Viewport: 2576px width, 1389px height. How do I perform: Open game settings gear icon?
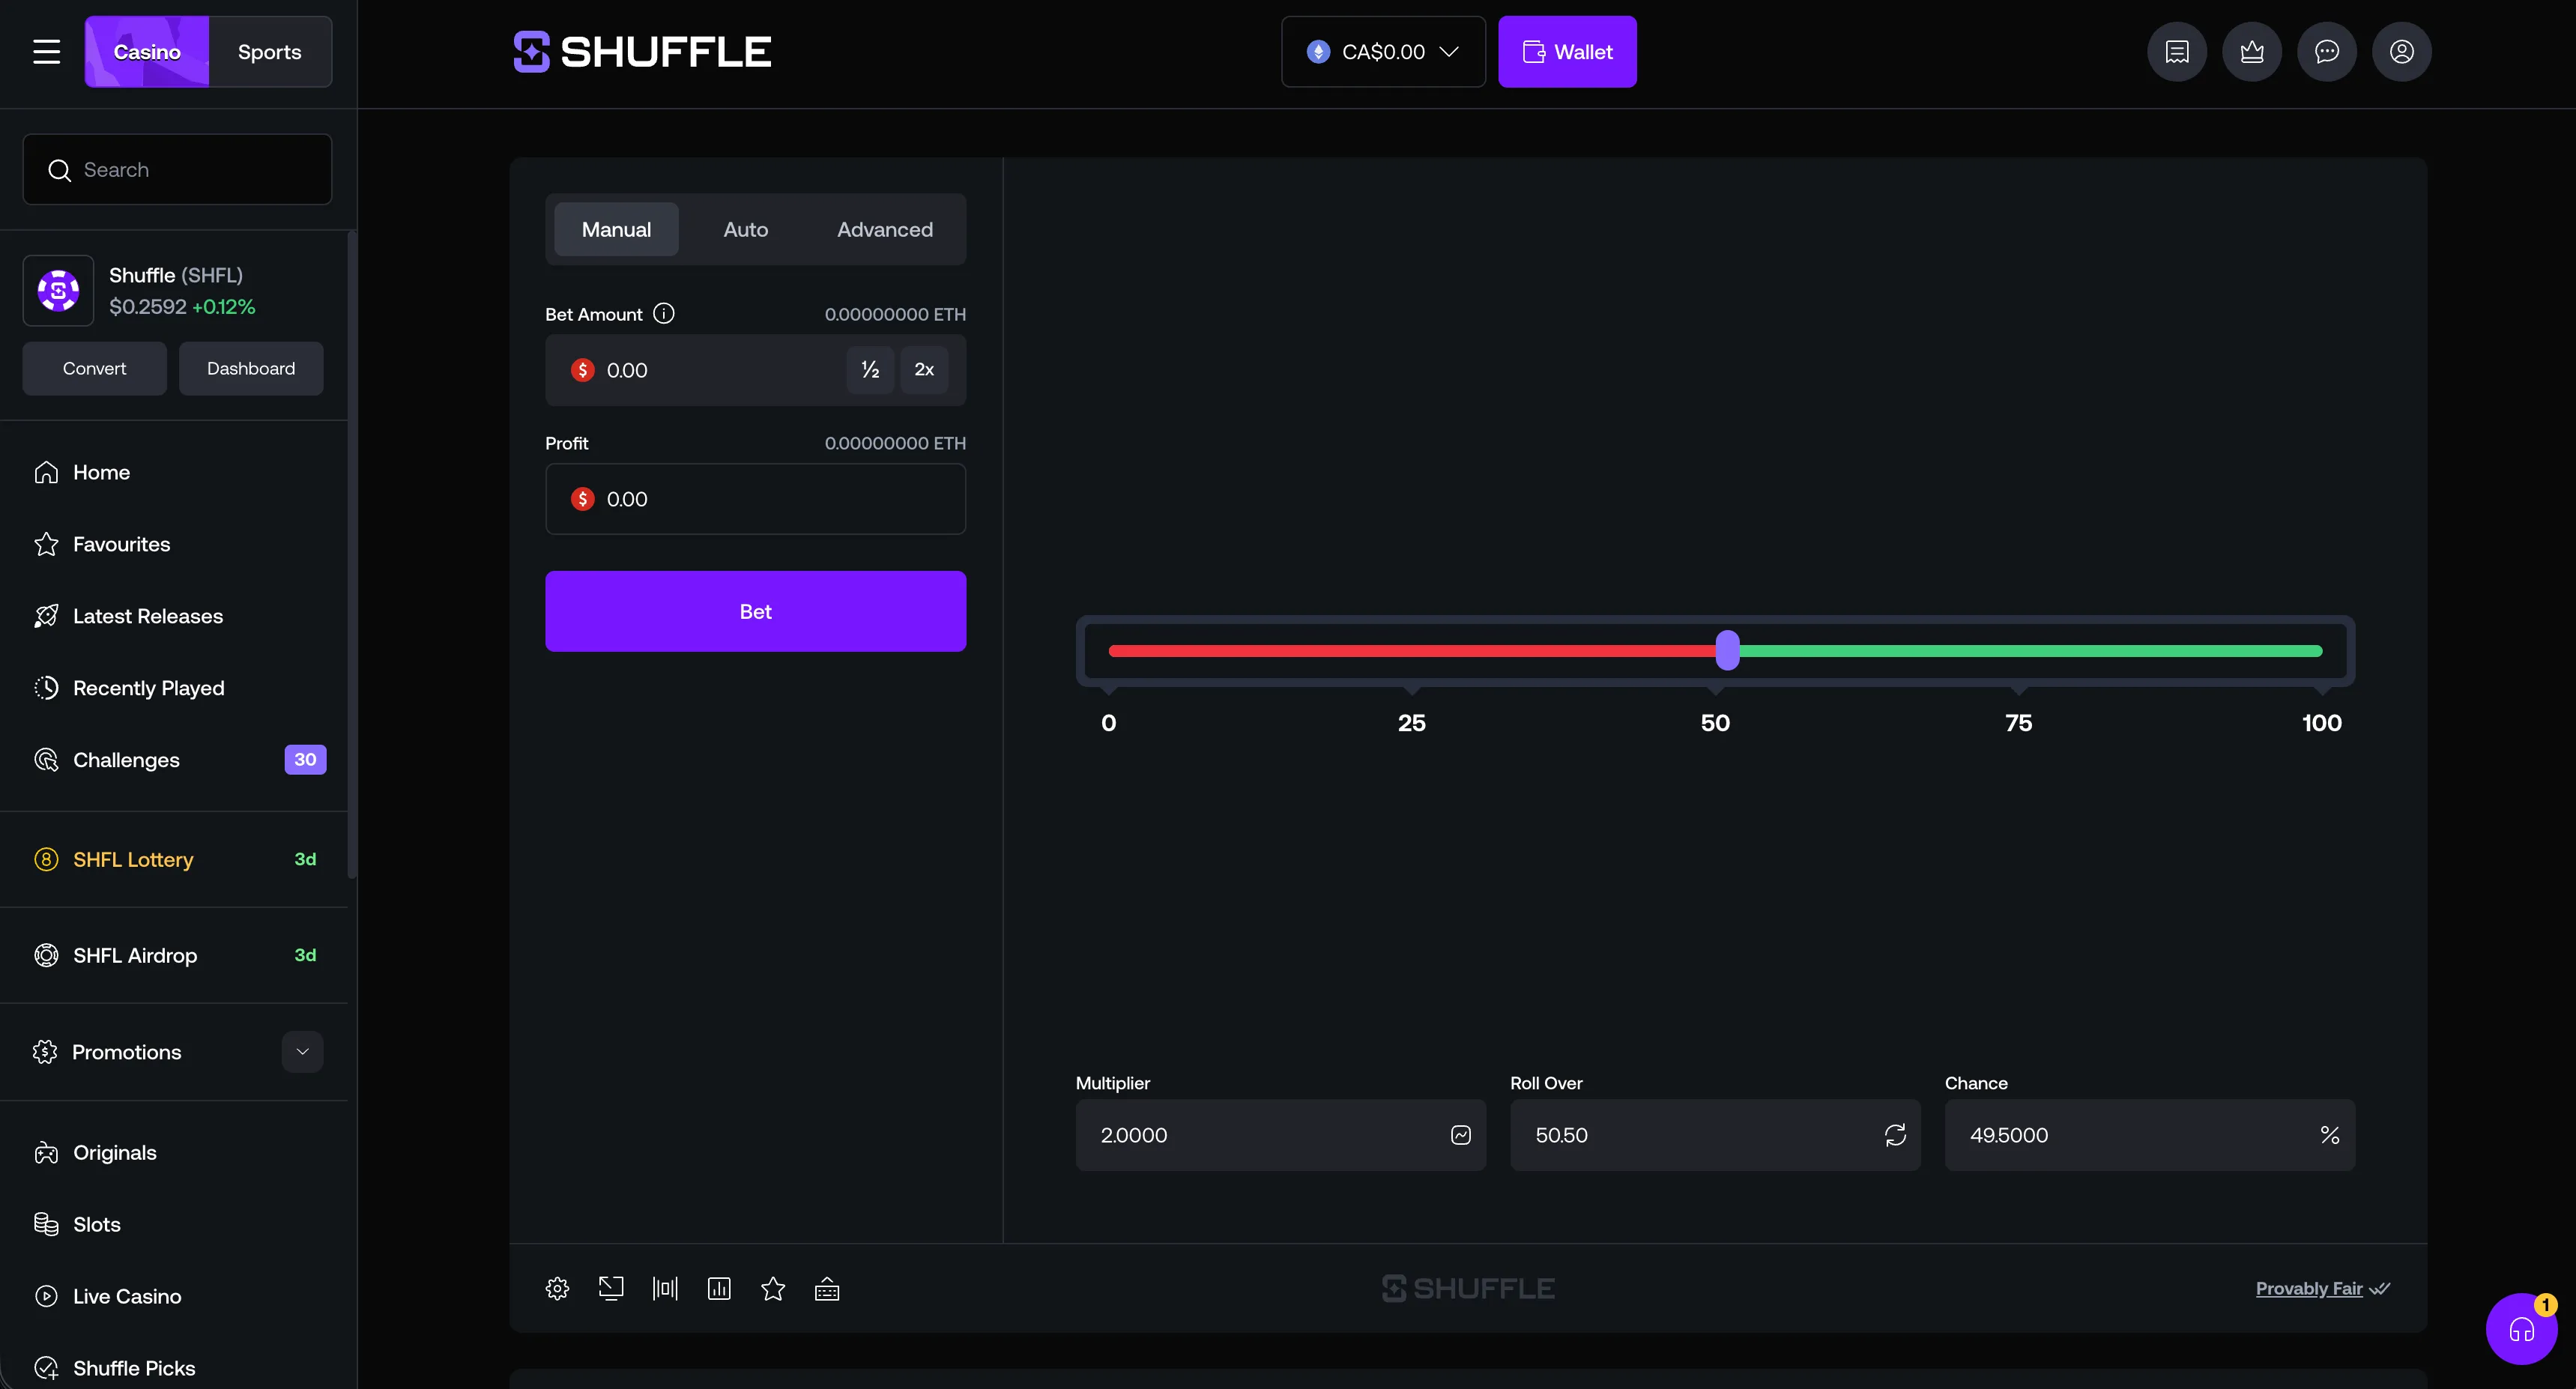pyautogui.click(x=557, y=1288)
